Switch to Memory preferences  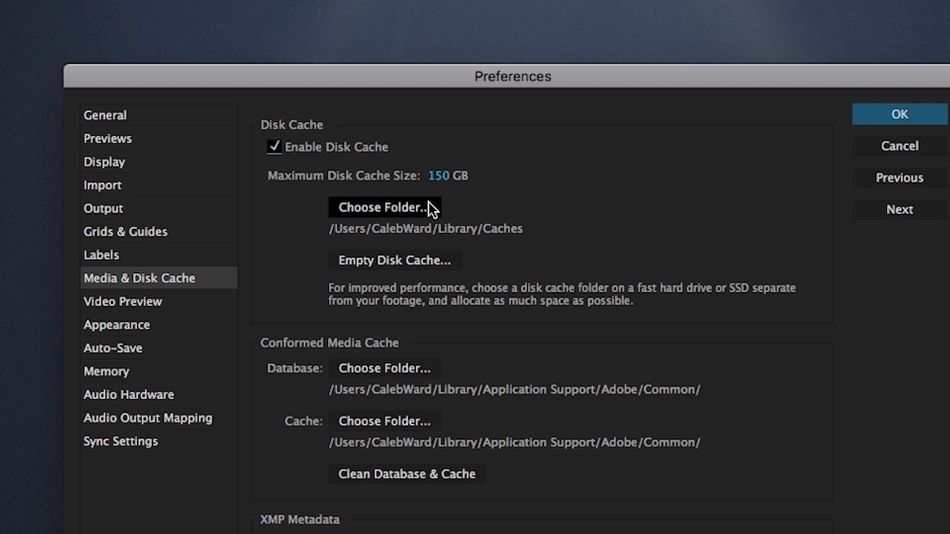click(x=107, y=371)
